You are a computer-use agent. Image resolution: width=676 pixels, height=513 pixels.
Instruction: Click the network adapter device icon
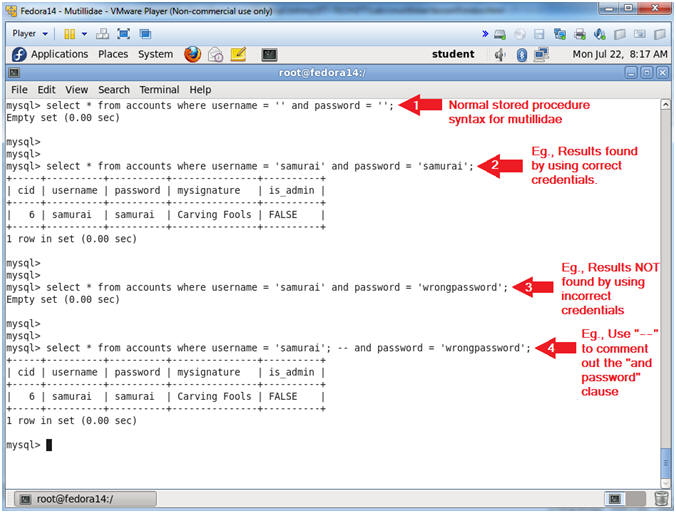point(559,34)
